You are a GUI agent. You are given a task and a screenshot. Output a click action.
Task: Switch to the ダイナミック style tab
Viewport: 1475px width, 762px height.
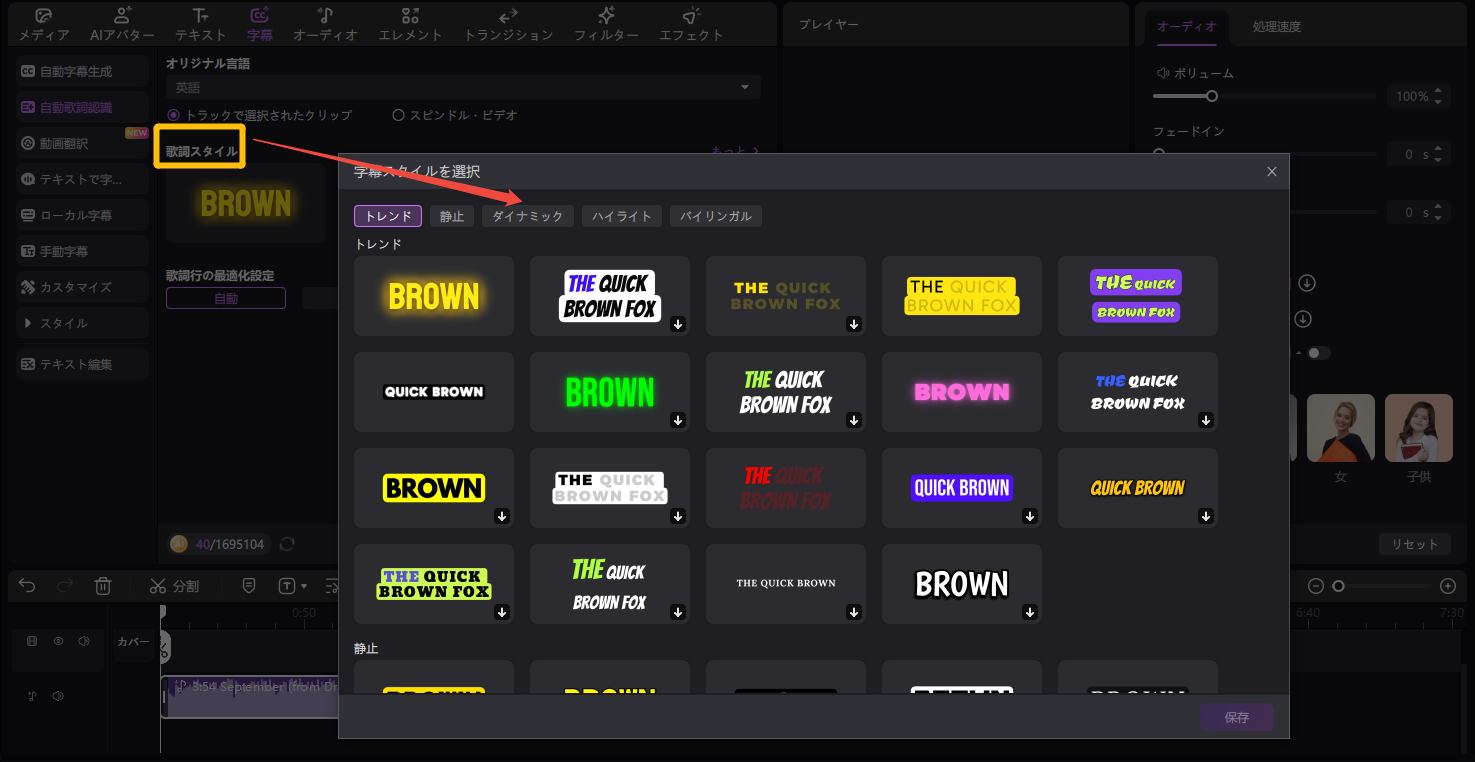pyautogui.click(x=527, y=216)
